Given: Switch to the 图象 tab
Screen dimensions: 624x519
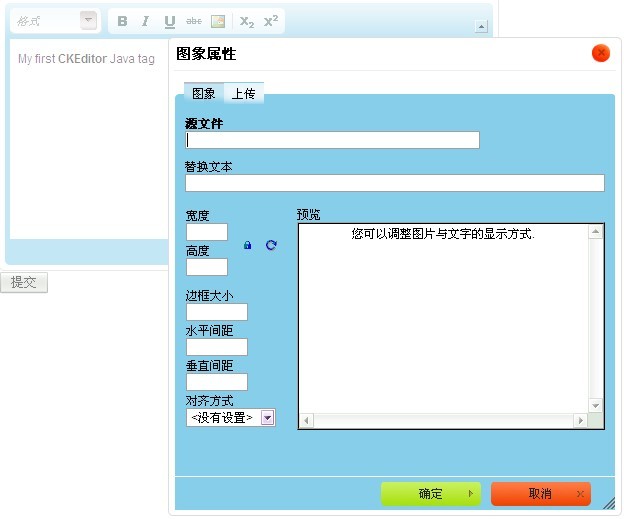Looking at the screenshot, I should (x=203, y=94).
